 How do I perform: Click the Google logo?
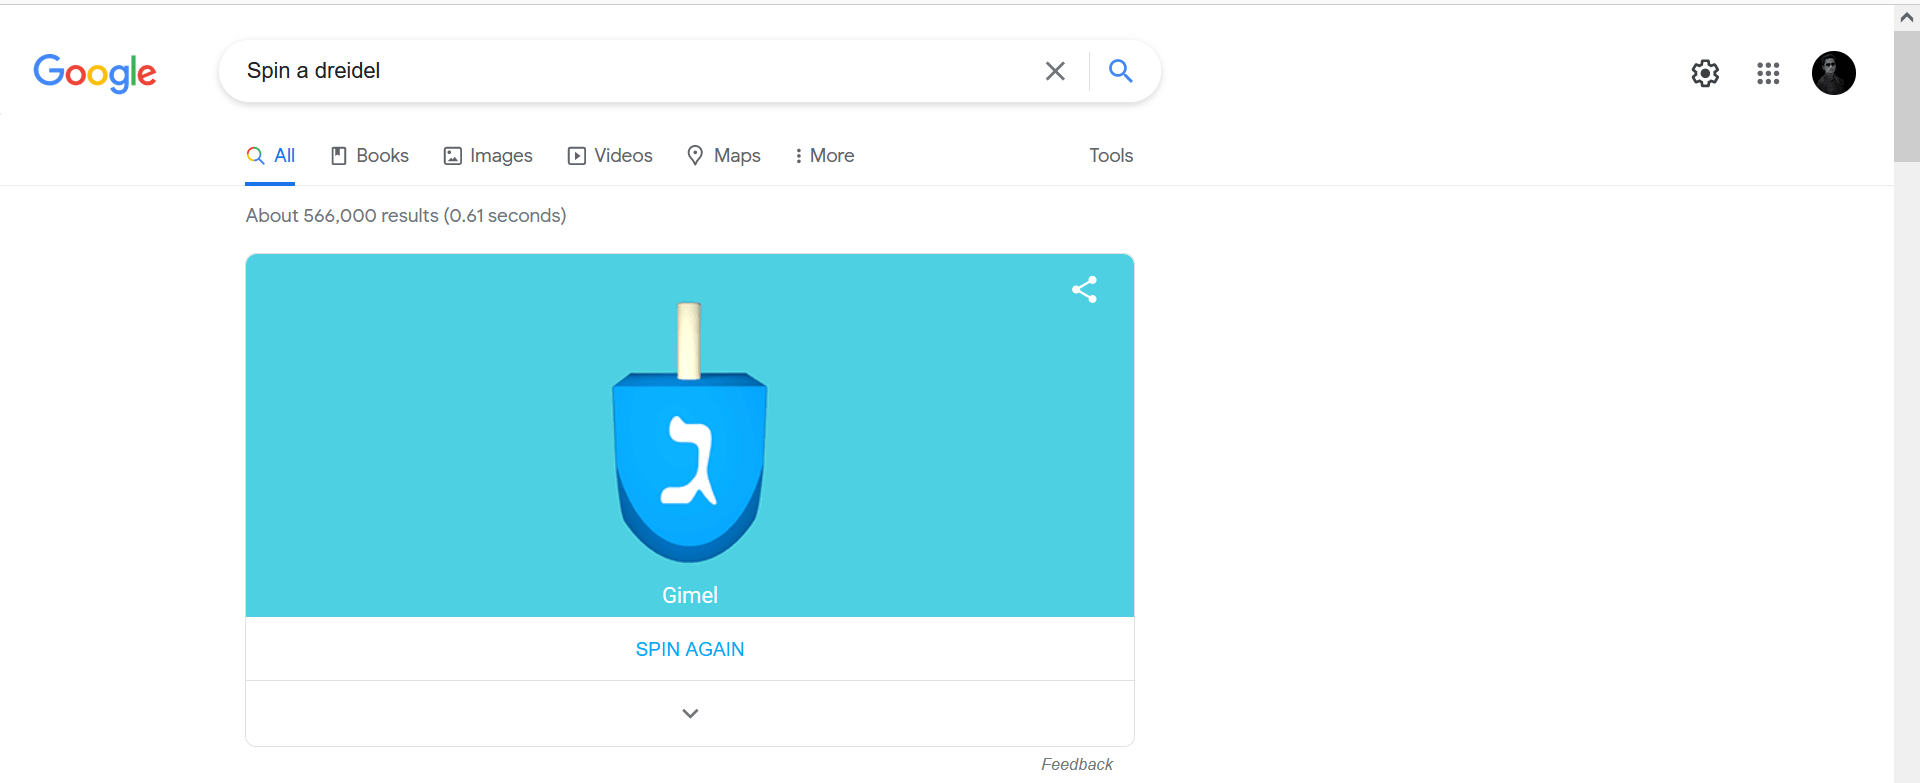pos(95,73)
